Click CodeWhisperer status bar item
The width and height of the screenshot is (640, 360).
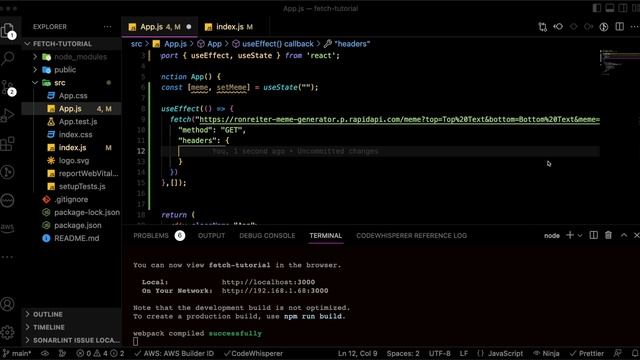coord(253,353)
